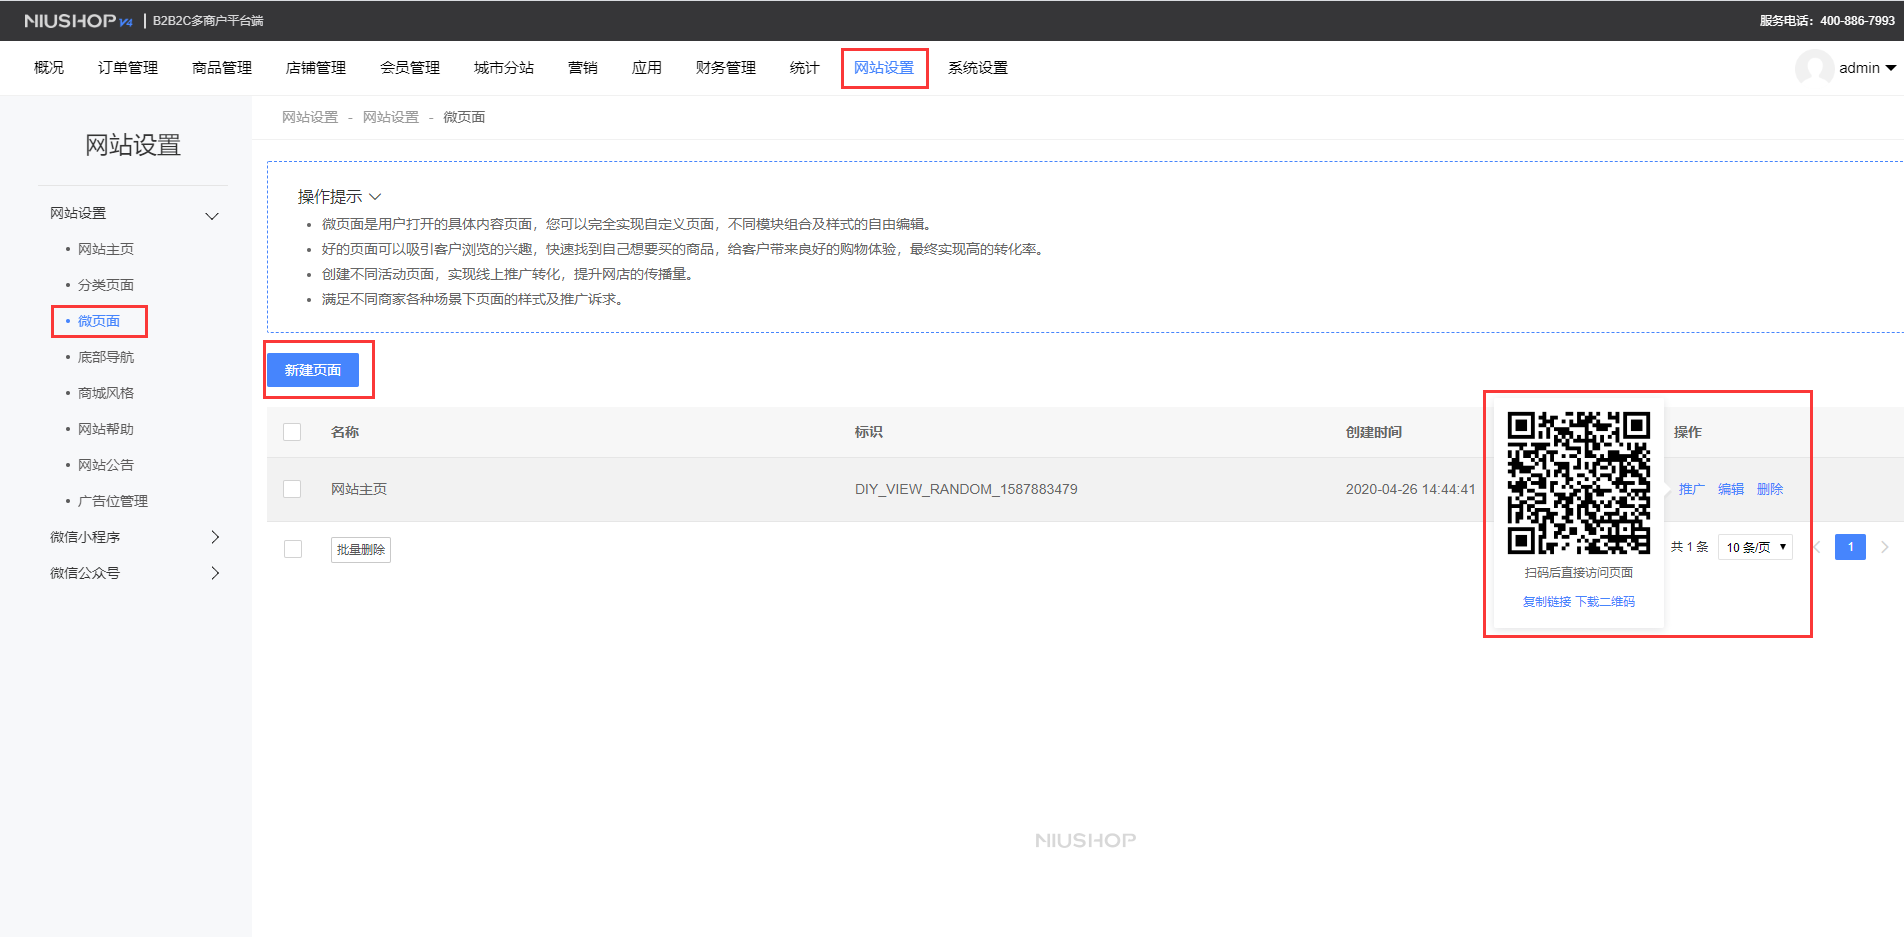
Task: Open the 会员管理 menu
Action: 410,68
